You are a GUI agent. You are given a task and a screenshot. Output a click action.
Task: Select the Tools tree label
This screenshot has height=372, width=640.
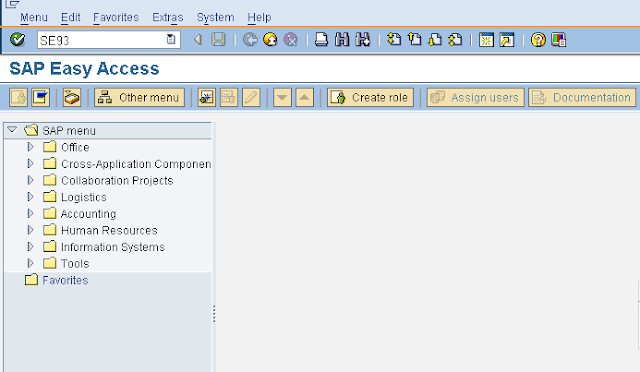point(75,264)
